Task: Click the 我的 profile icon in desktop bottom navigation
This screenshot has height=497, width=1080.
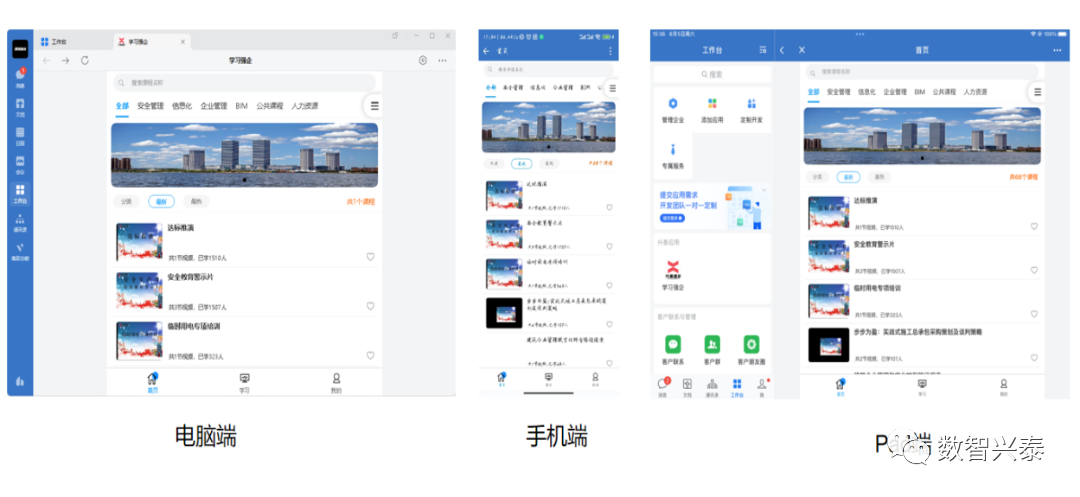Action: coord(336,381)
